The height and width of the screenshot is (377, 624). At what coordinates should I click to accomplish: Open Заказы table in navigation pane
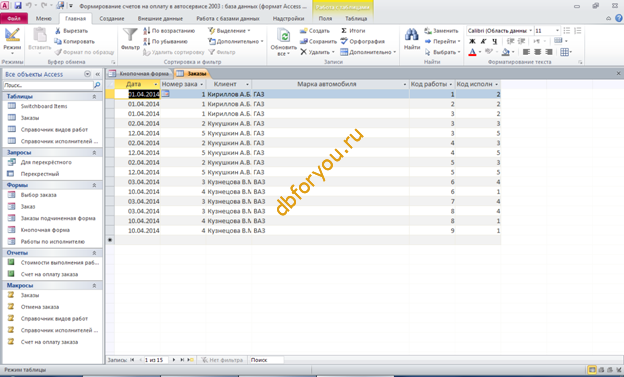[x=30, y=118]
